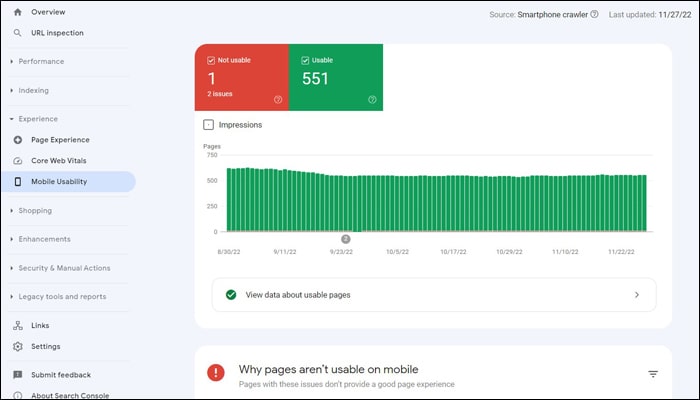This screenshot has width=700, height=400.
Task: Click help icon in Usable card
Action: [x=372, y=100]
